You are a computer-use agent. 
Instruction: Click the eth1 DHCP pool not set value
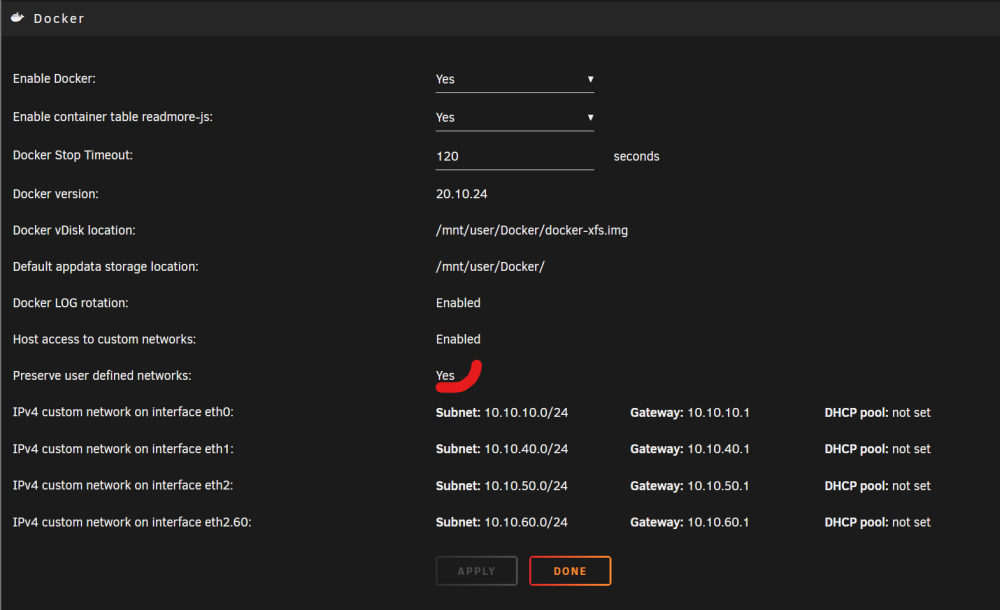click(911, 449)
